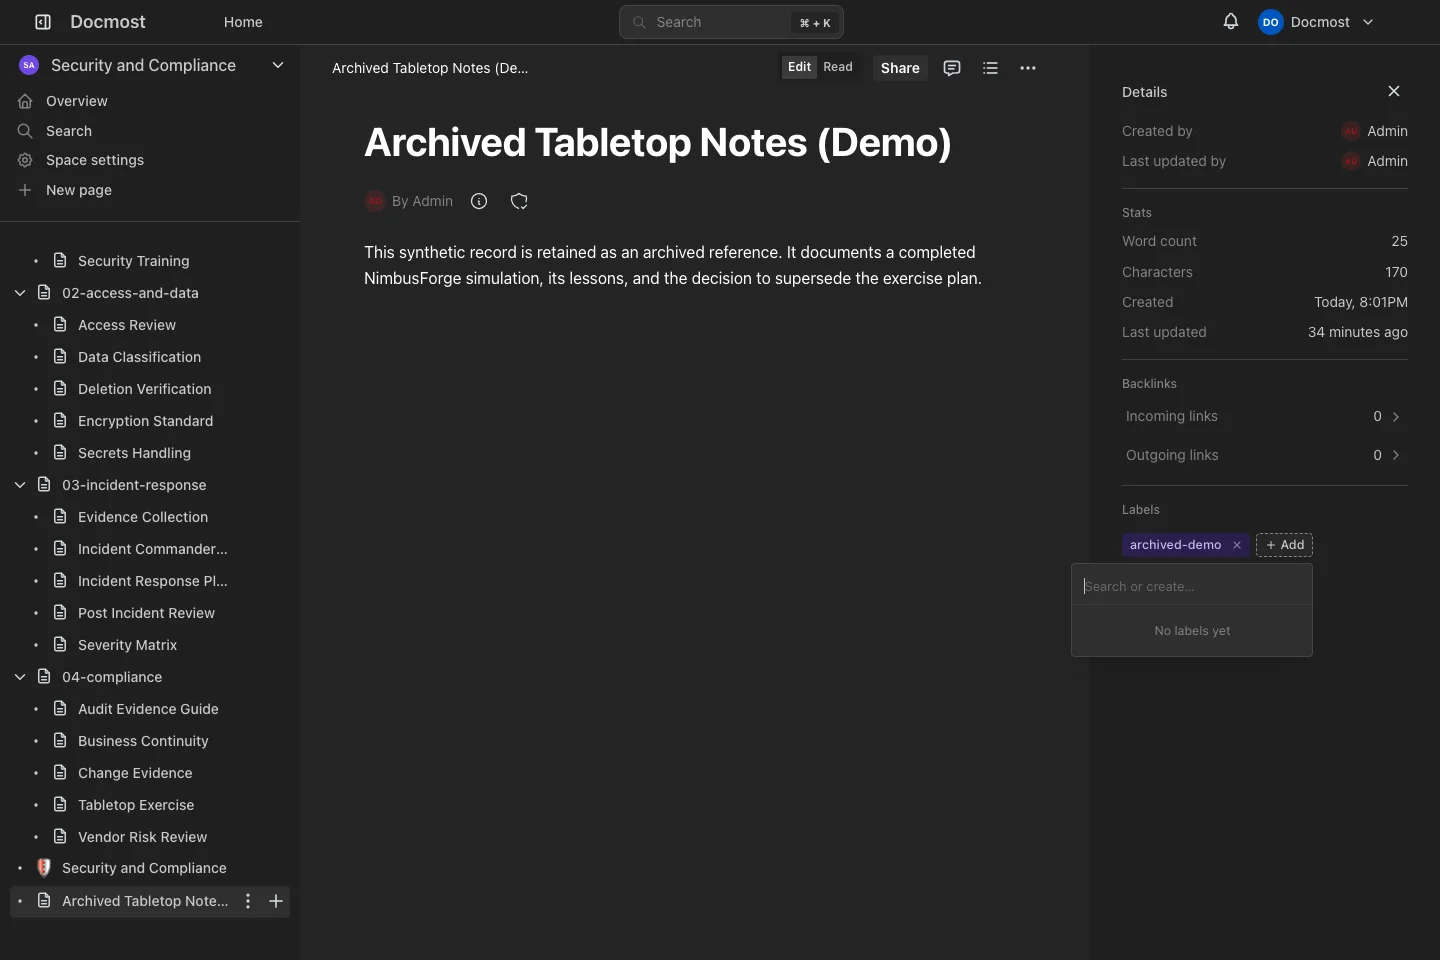Open the Business Continuity page

point(143,741)
